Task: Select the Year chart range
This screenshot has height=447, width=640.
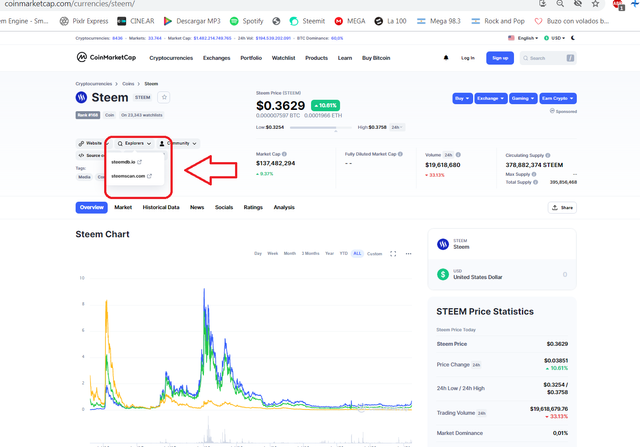Action: point(329,254)
